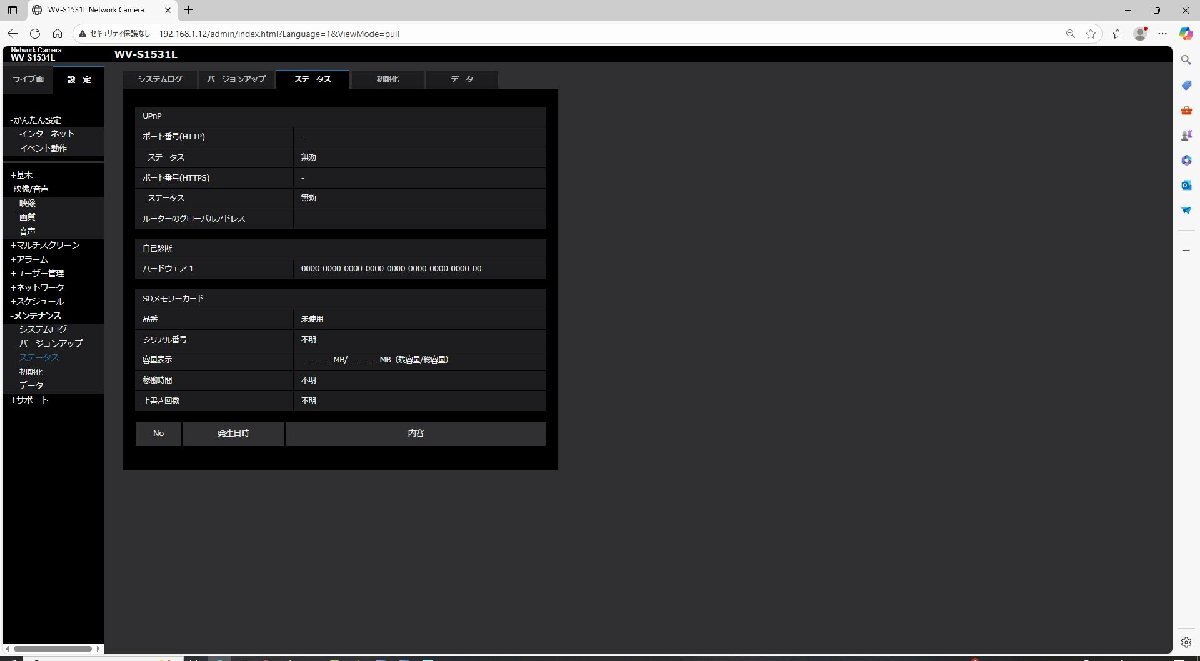Click the browser refresh icon
1200x661 pixels.
coord(35,32)
